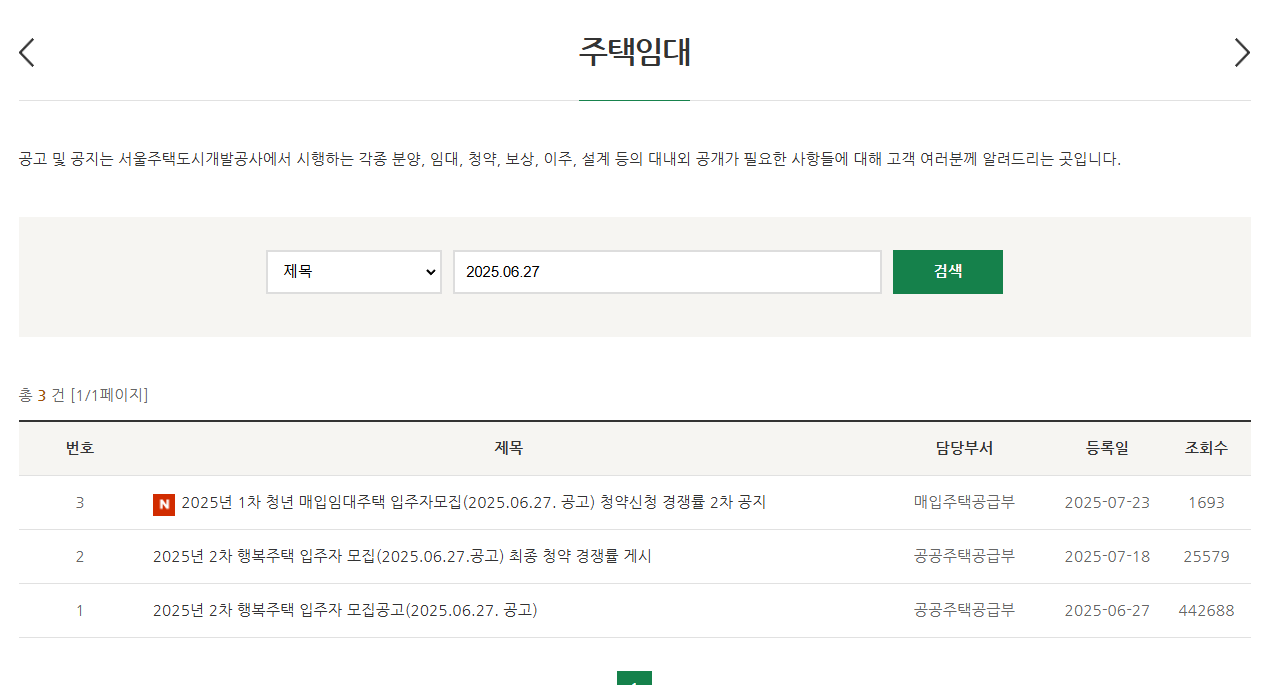Select the 주택임대 heading tab
The image size is (1282, 685).
(634, 52)
